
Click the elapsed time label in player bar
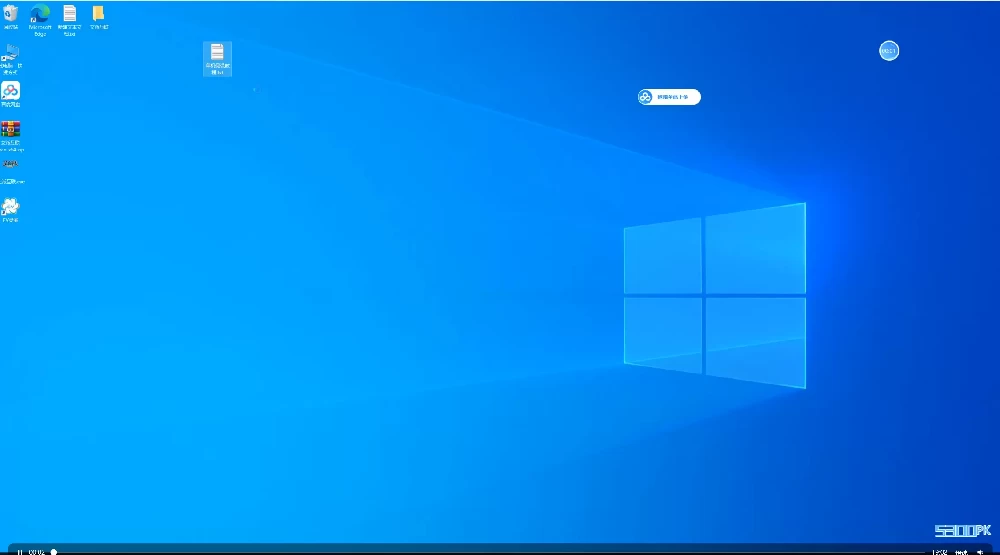pos(36,552)
